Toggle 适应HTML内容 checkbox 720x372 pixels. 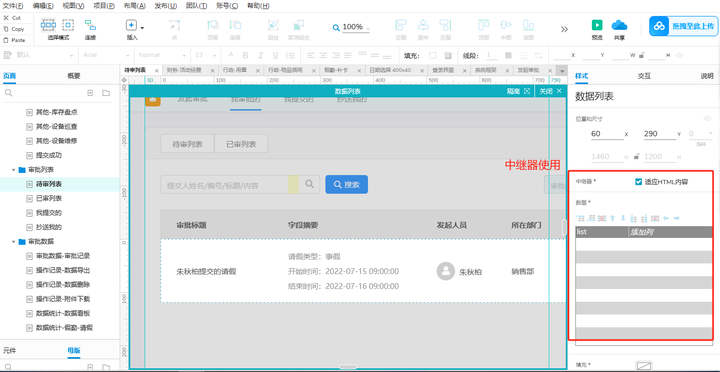point(638,182)
